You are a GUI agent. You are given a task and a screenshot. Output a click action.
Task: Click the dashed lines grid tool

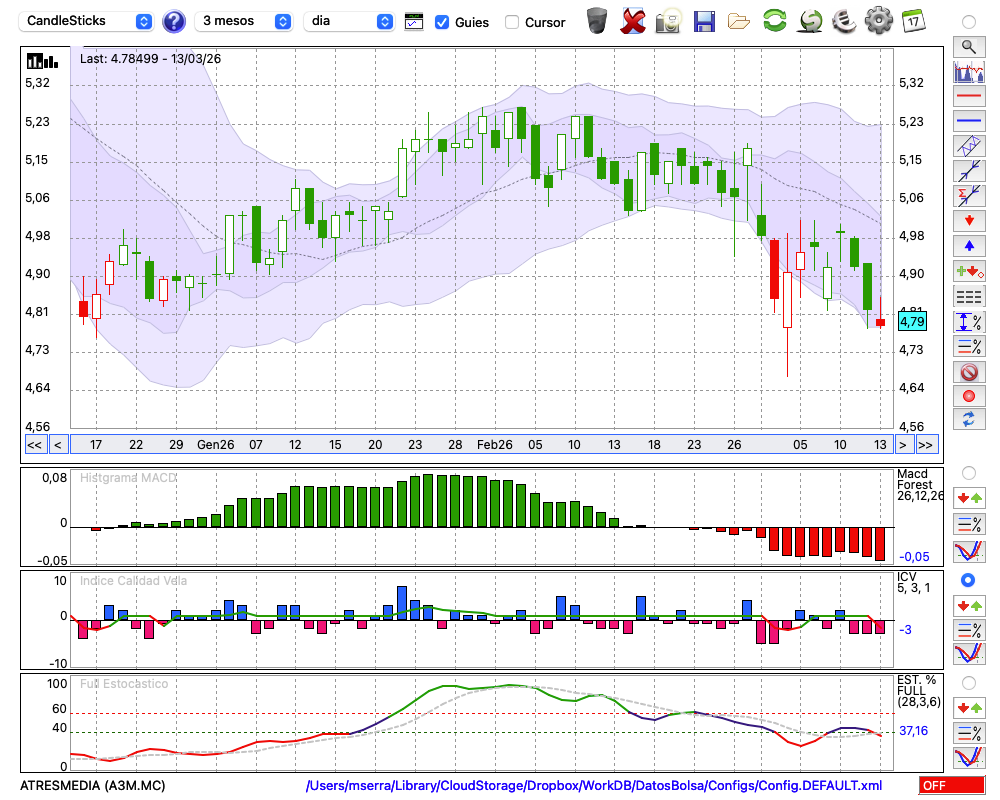pos(969,296)
